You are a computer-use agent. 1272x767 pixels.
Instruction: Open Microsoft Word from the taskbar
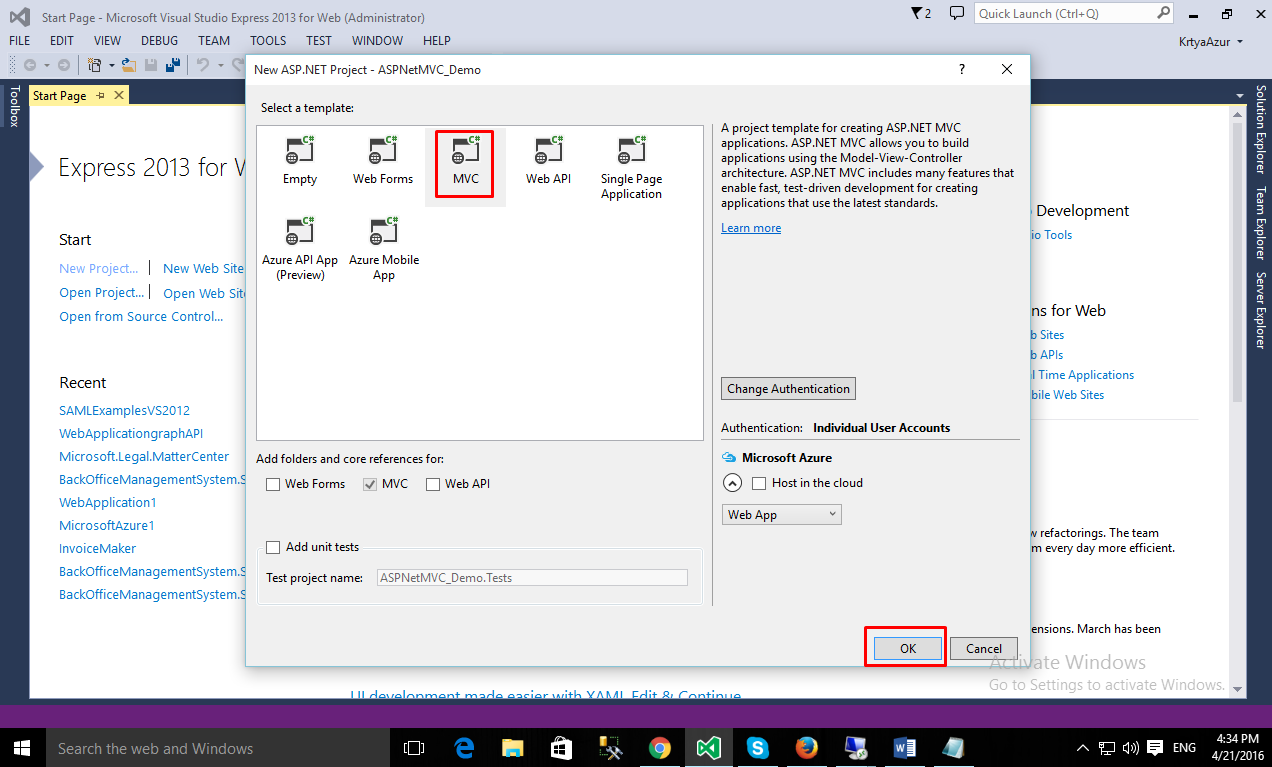pyautogui.click(x=904, y=748)
